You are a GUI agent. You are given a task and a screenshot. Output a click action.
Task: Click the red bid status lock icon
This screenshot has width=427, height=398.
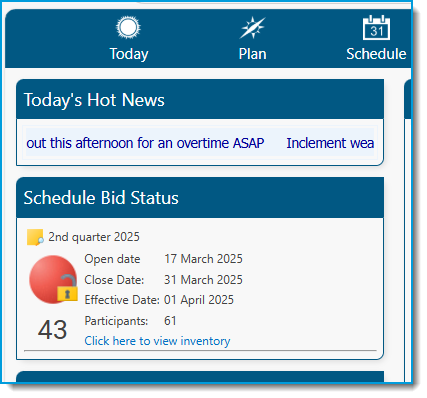tap(53, 279)
